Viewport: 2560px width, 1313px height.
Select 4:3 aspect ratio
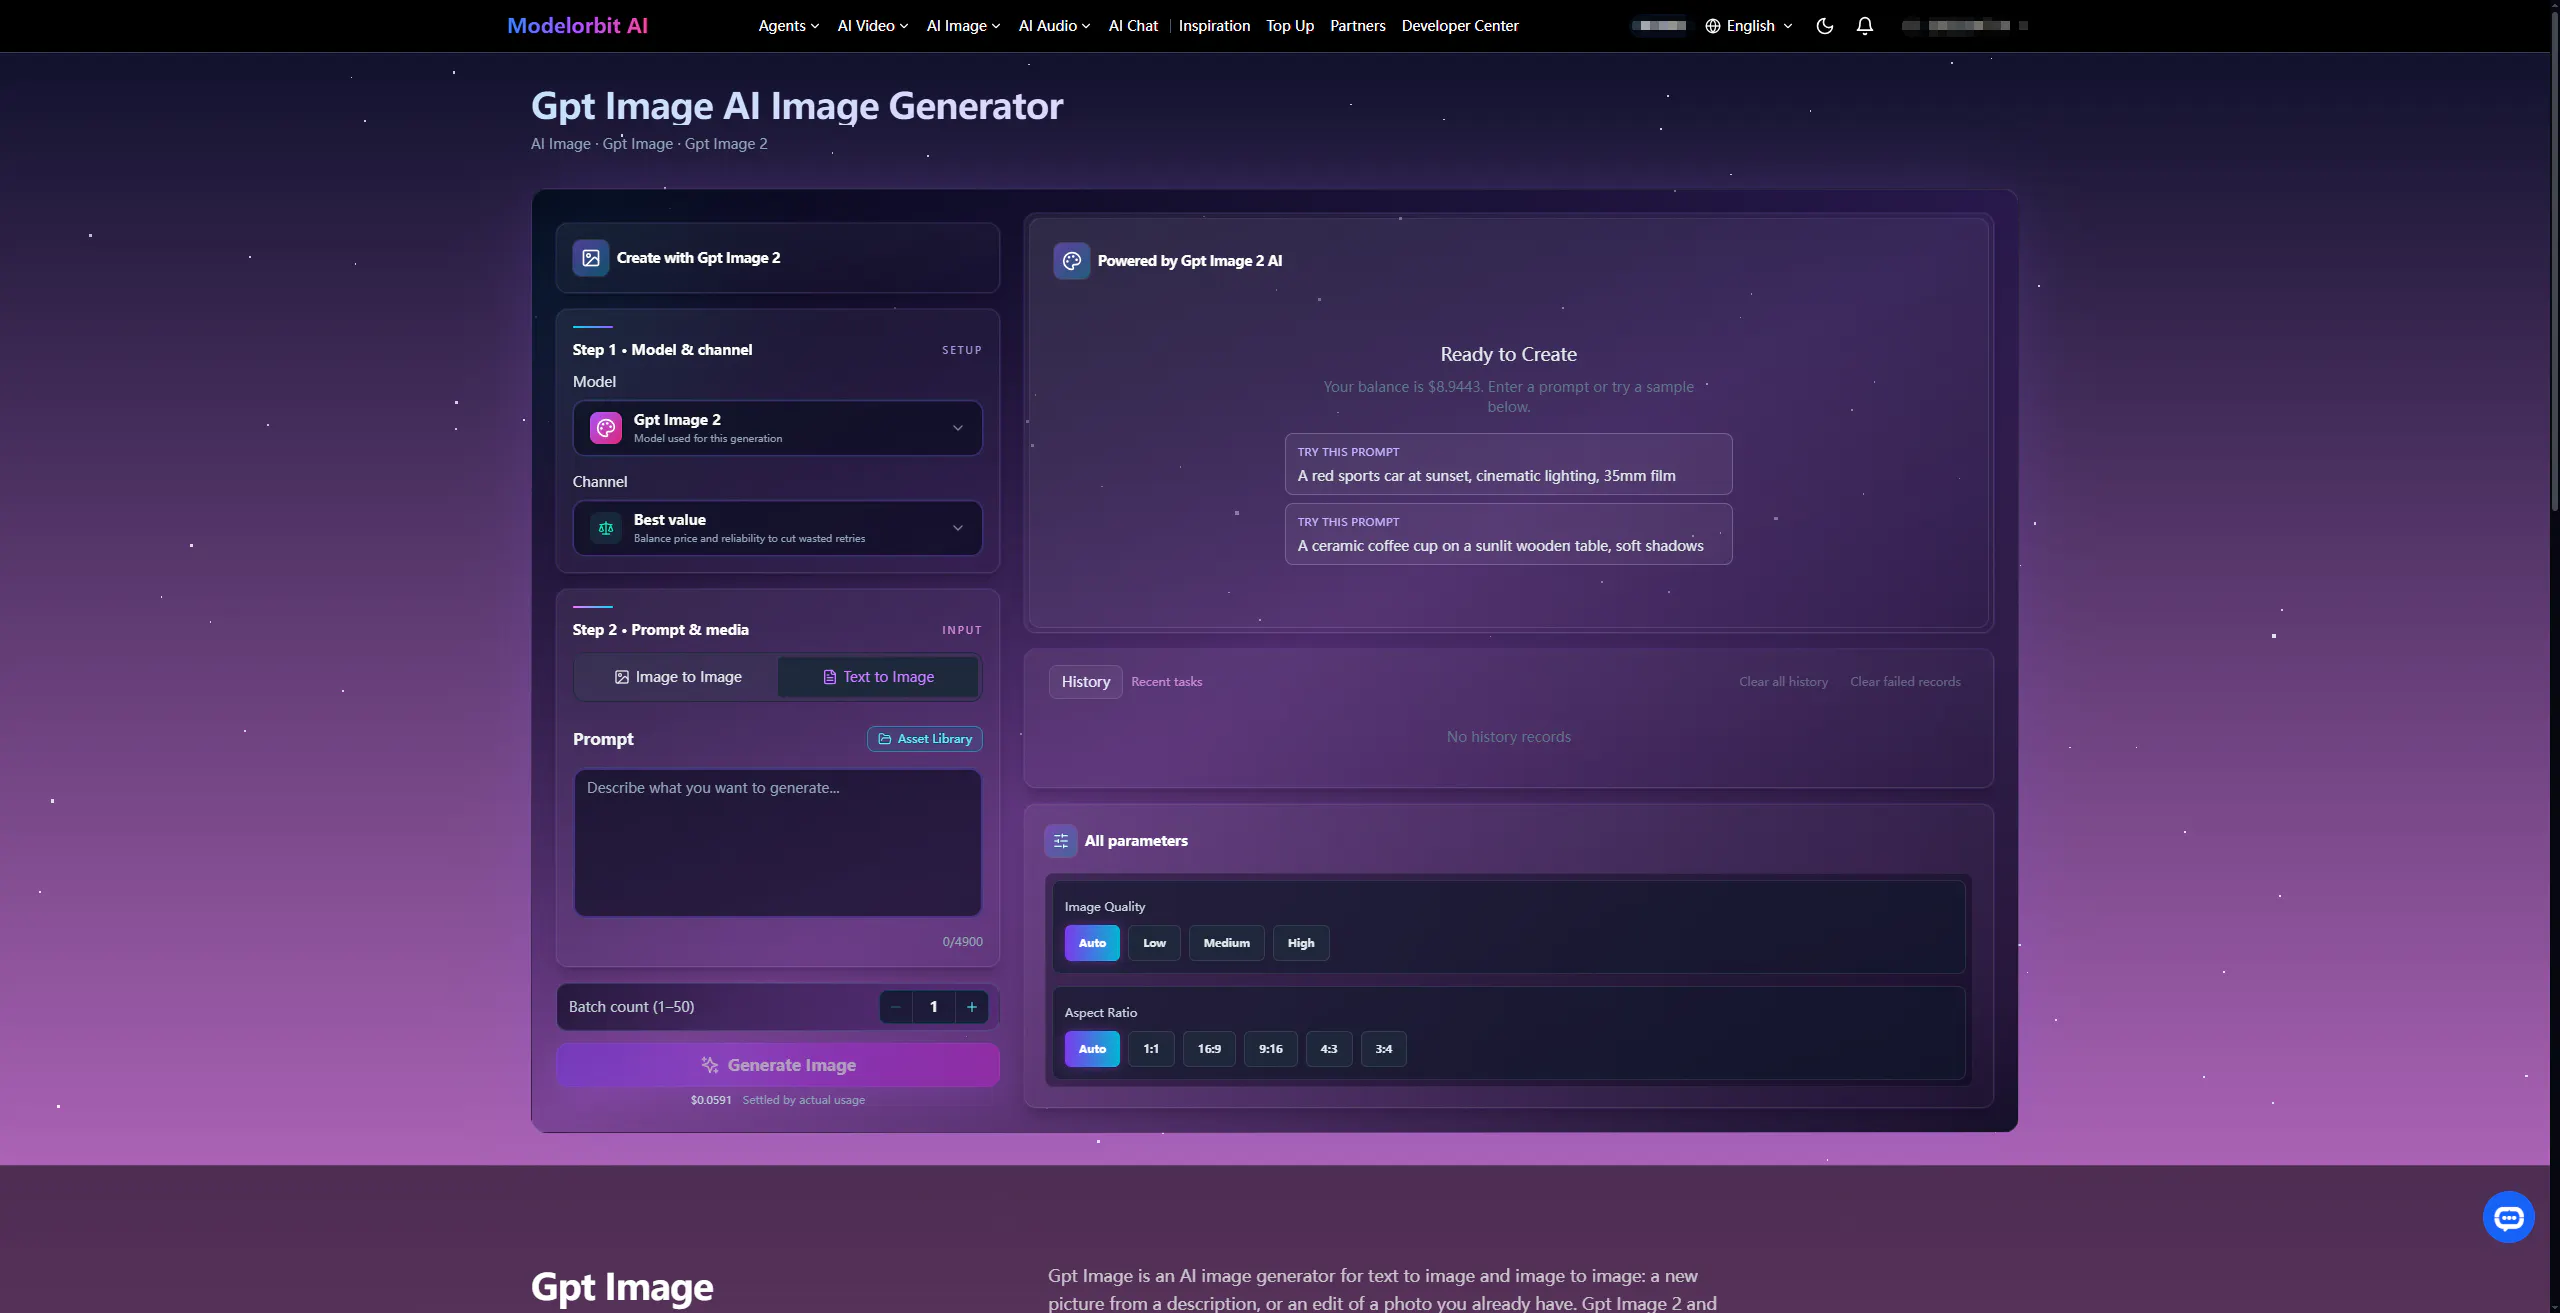click(1329, 1049)
